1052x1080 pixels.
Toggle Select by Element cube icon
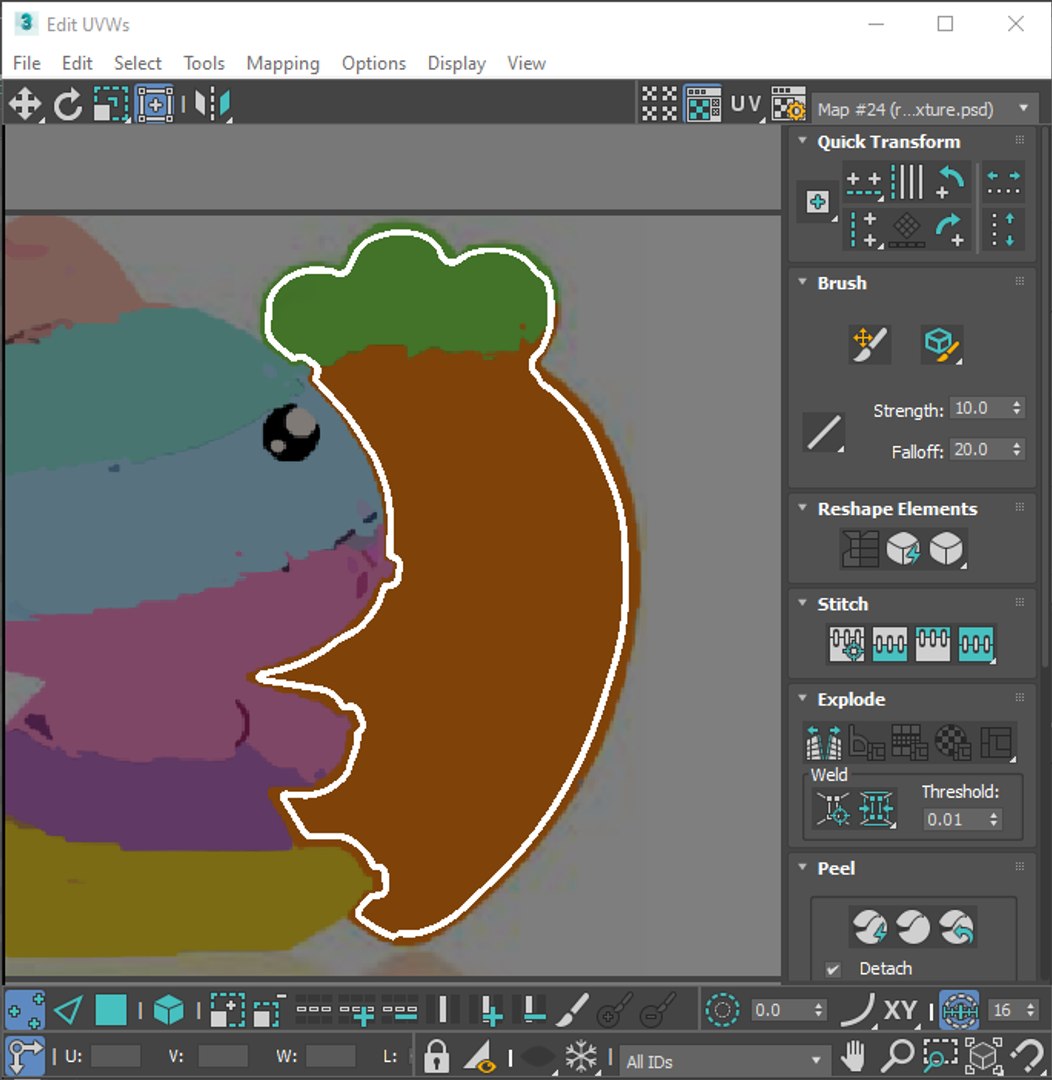pos(169,1010)
